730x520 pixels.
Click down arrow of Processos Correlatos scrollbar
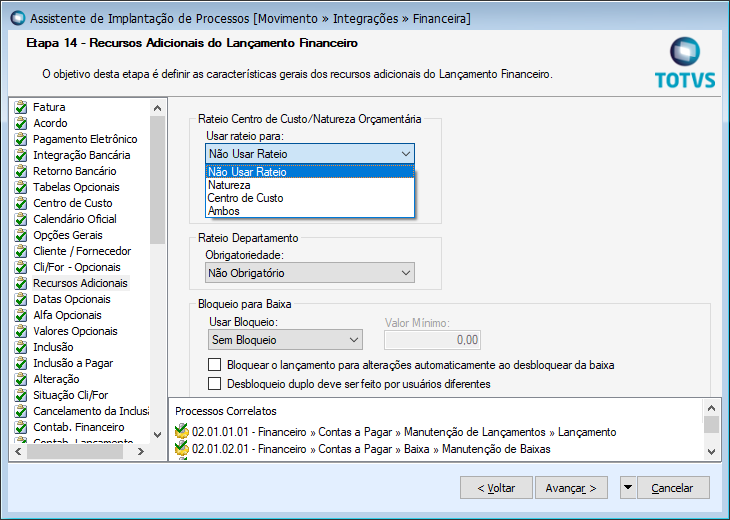click(711, 451)
